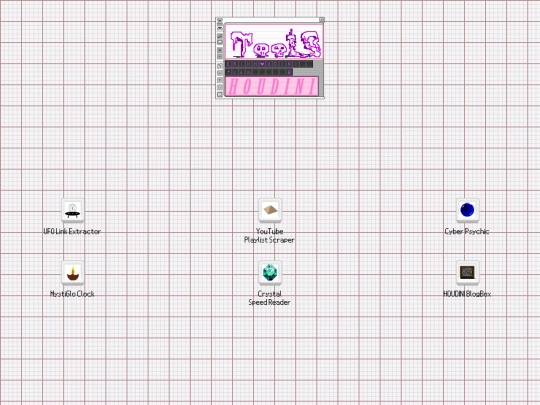
Task: Close the Tools window with corner box
Action: click(322, 20)
